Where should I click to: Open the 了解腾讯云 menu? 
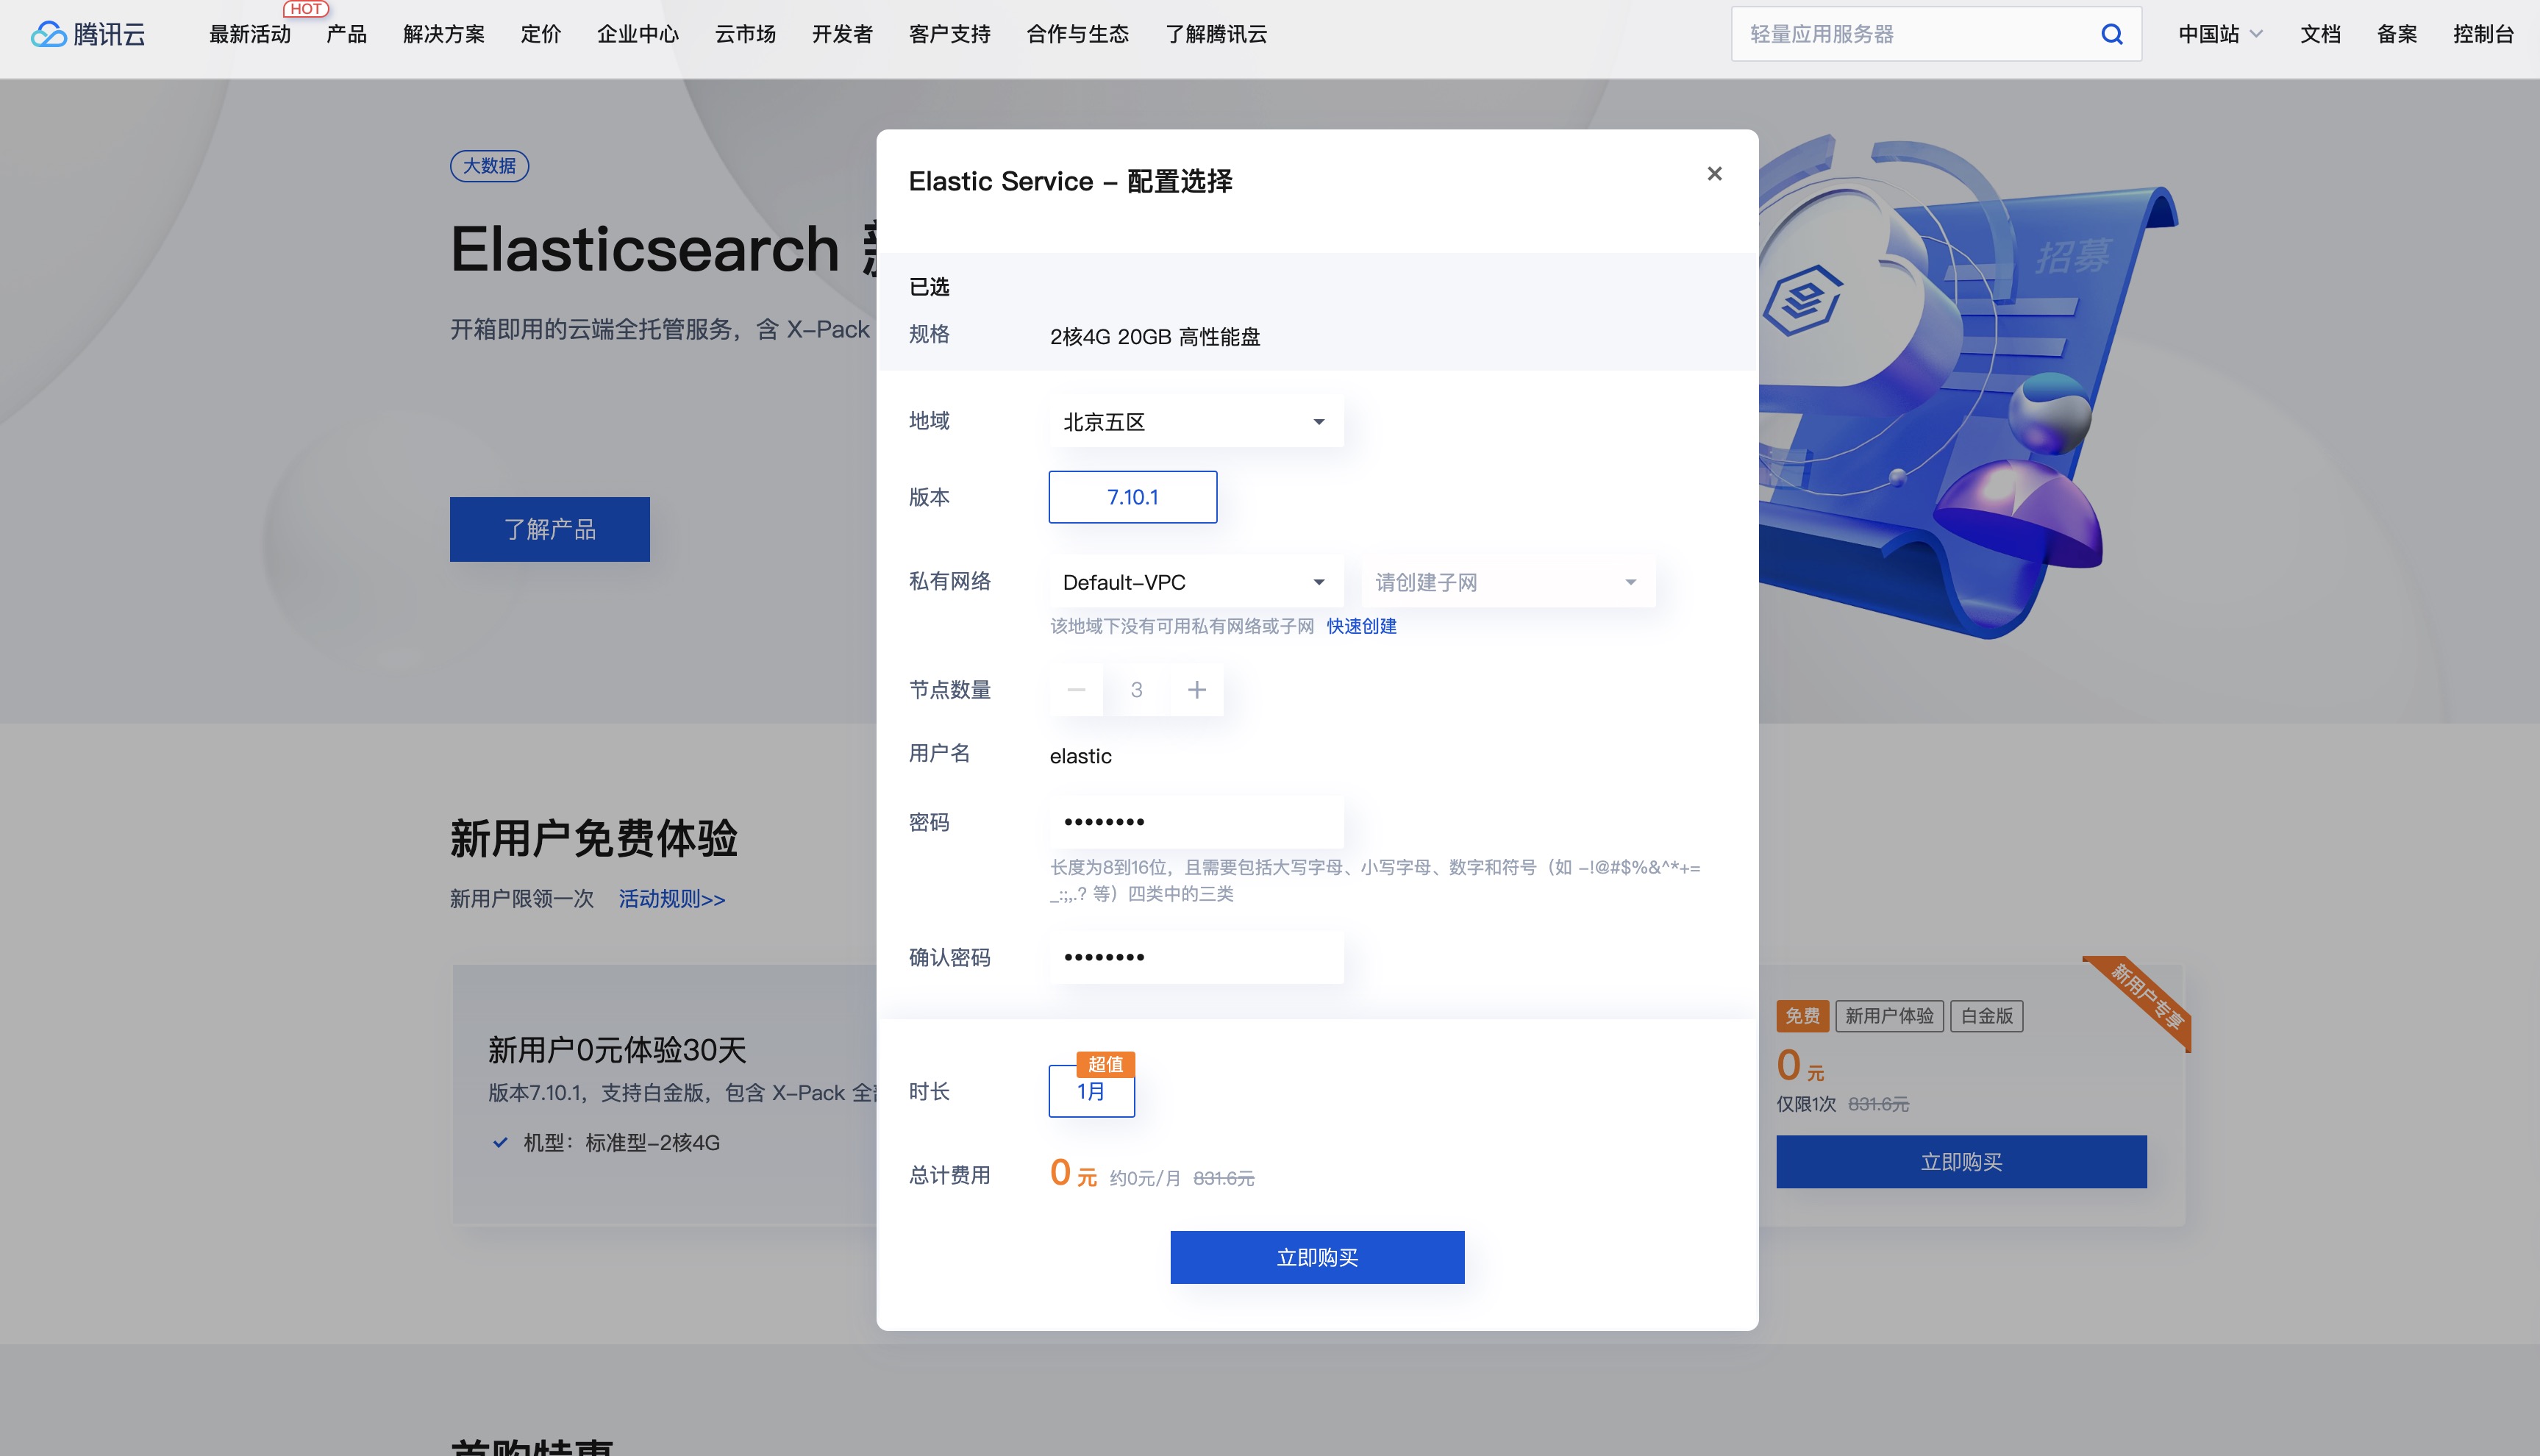[1216, 34]
